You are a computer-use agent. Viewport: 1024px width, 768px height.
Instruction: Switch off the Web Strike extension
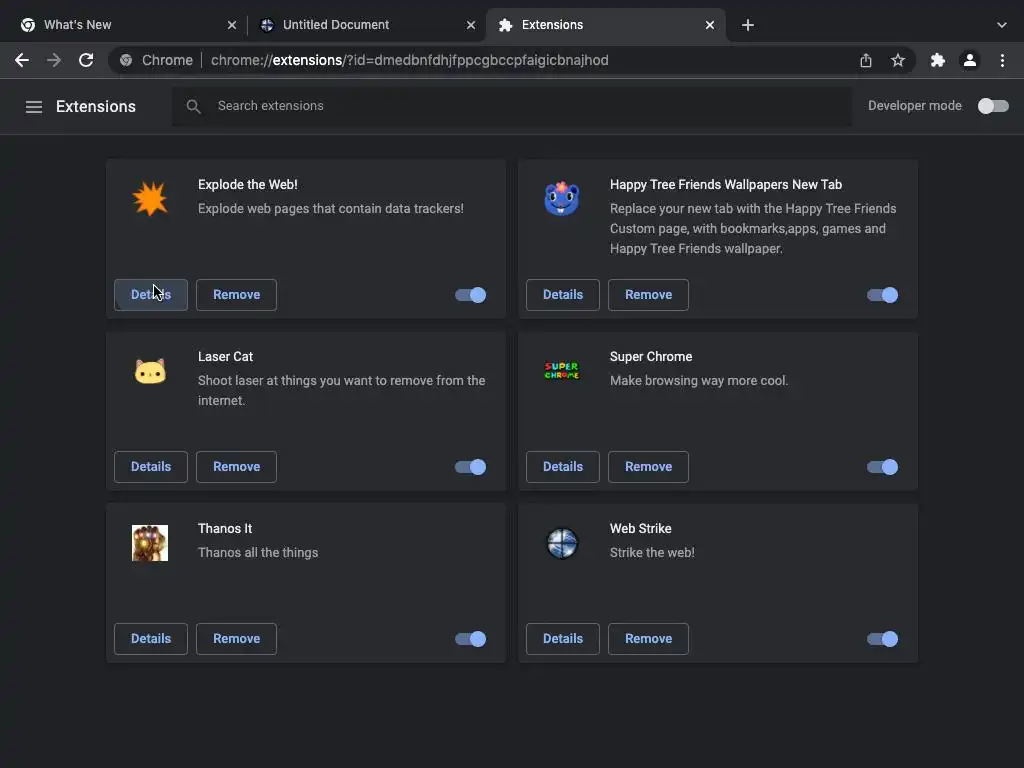click(883, 639)
